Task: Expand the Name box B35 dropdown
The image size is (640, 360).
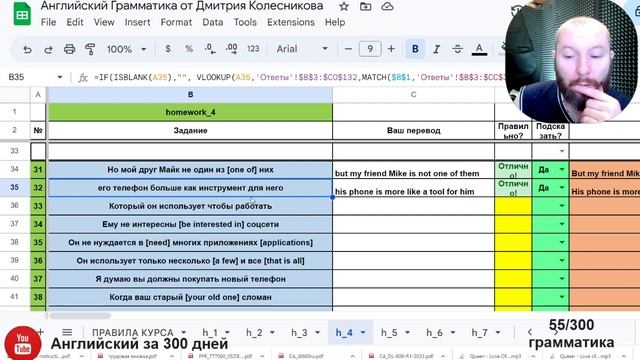Action: pos(60,77)
